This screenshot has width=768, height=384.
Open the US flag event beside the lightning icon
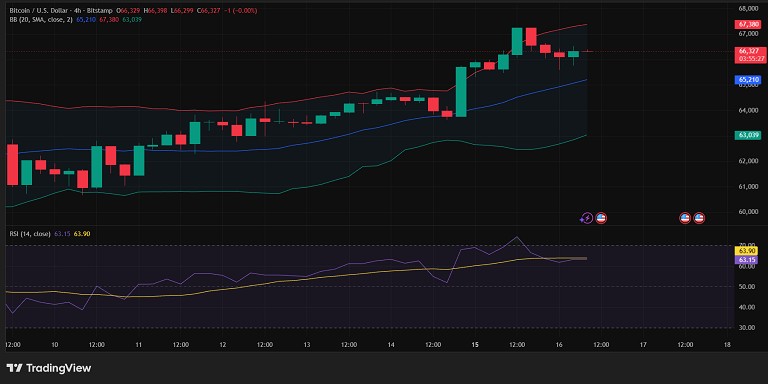point(600,218)
